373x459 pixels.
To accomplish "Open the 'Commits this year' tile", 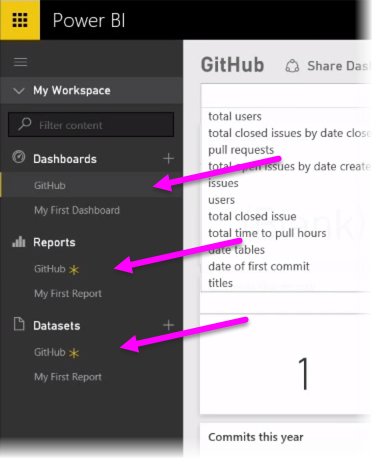I will [x=287, y=440].
